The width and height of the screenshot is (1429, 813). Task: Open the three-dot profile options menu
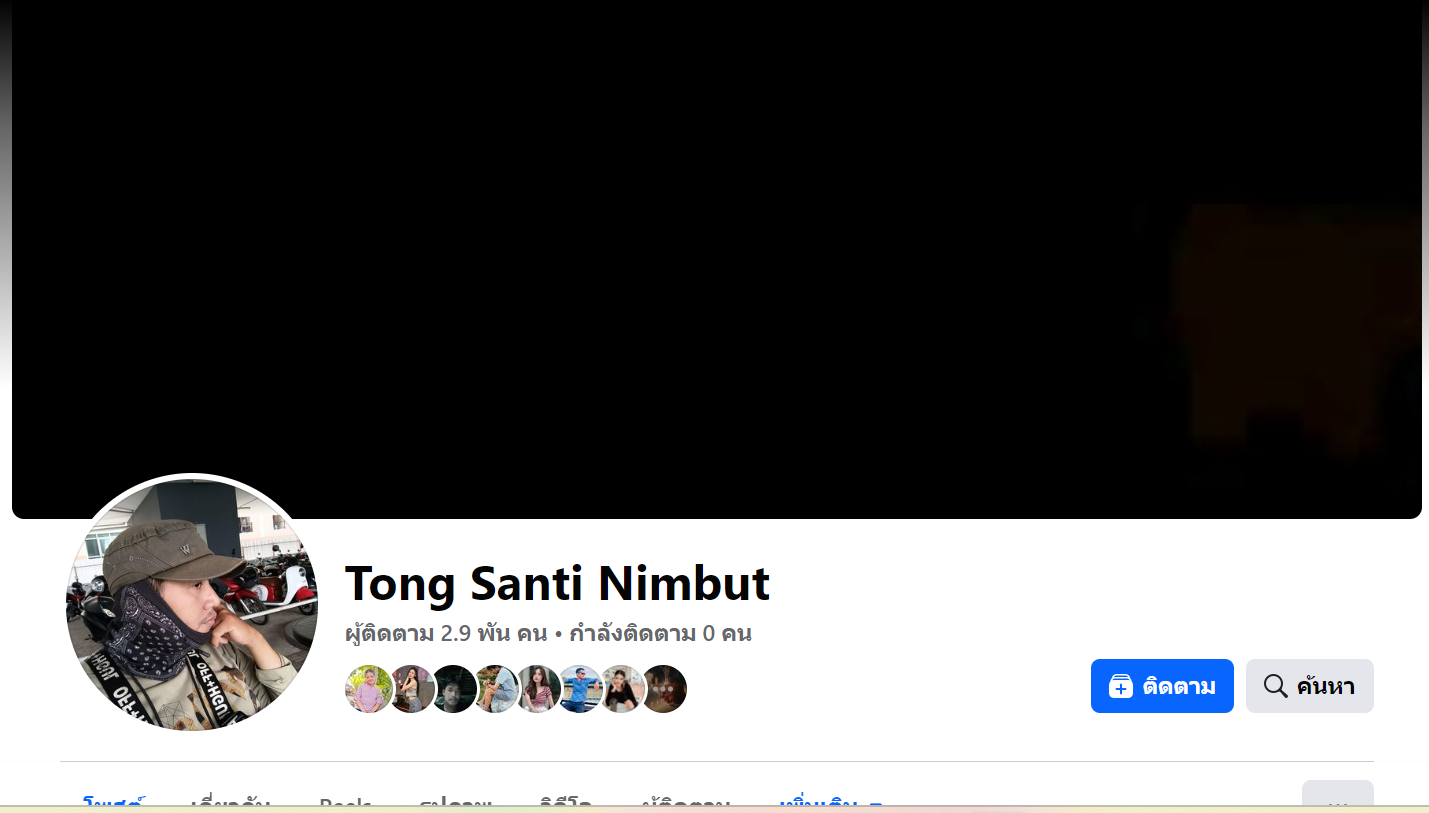pyautogui.click(x=1338, y=797)
